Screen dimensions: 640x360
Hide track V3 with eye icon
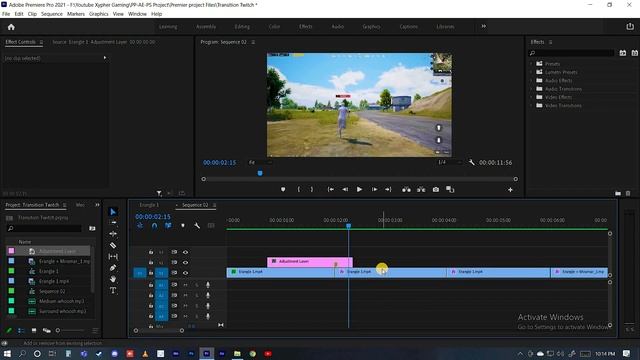185,252
